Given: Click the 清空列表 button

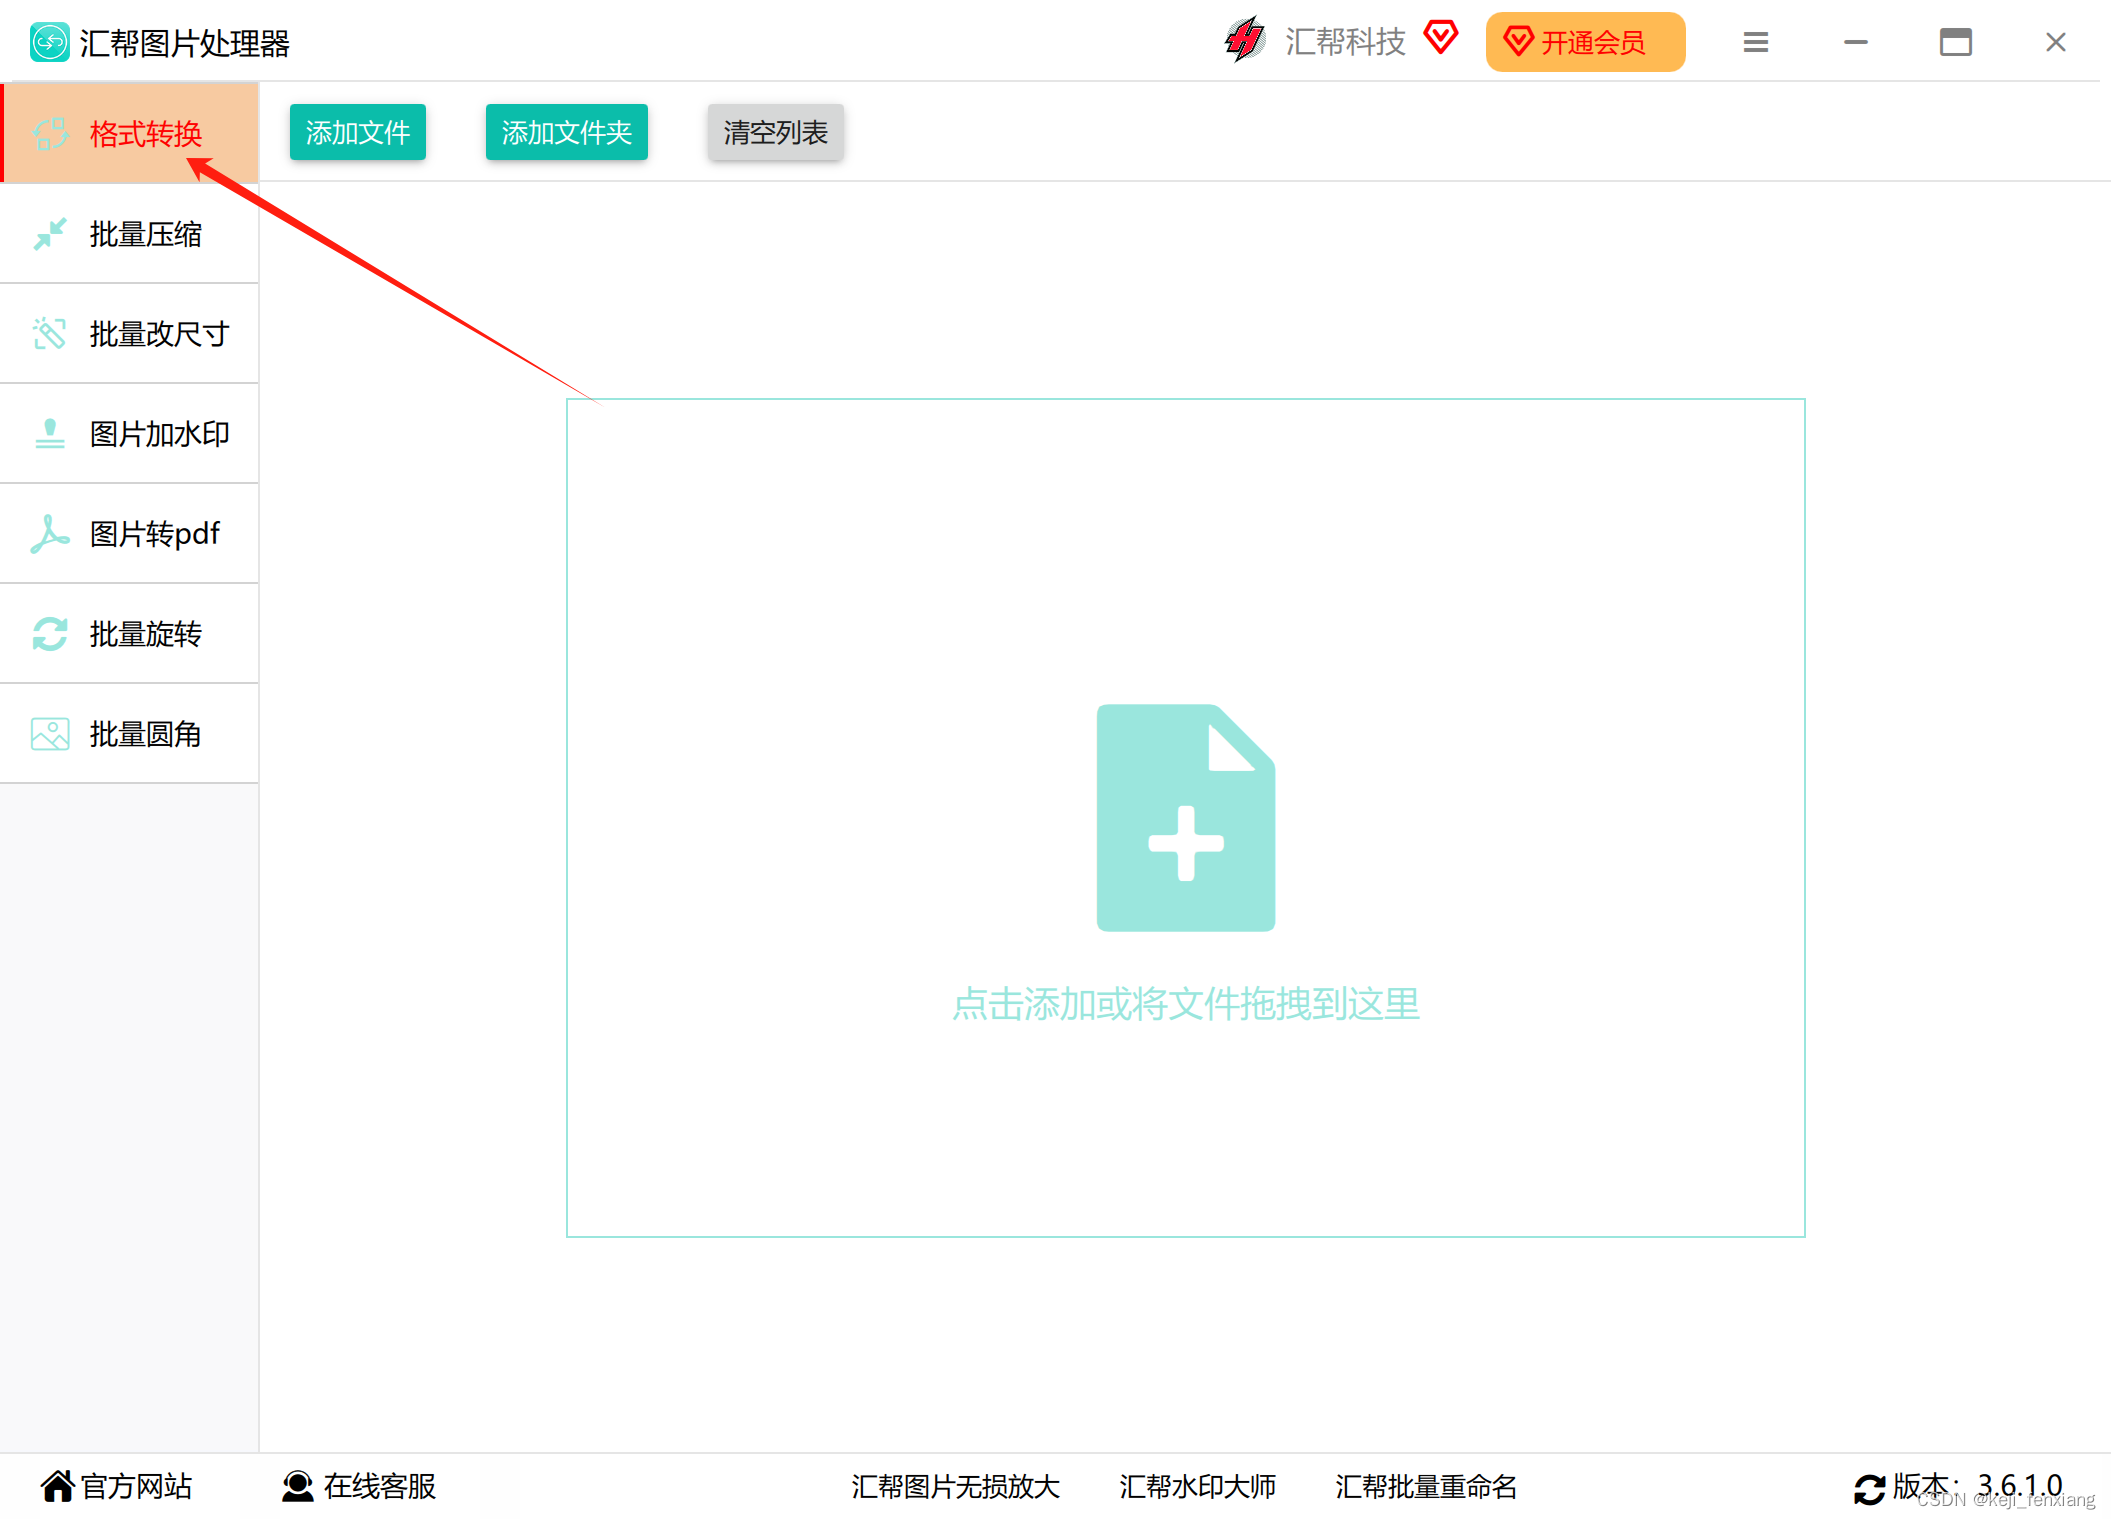Looking at the screenshot, I should [x=775, y=132].
